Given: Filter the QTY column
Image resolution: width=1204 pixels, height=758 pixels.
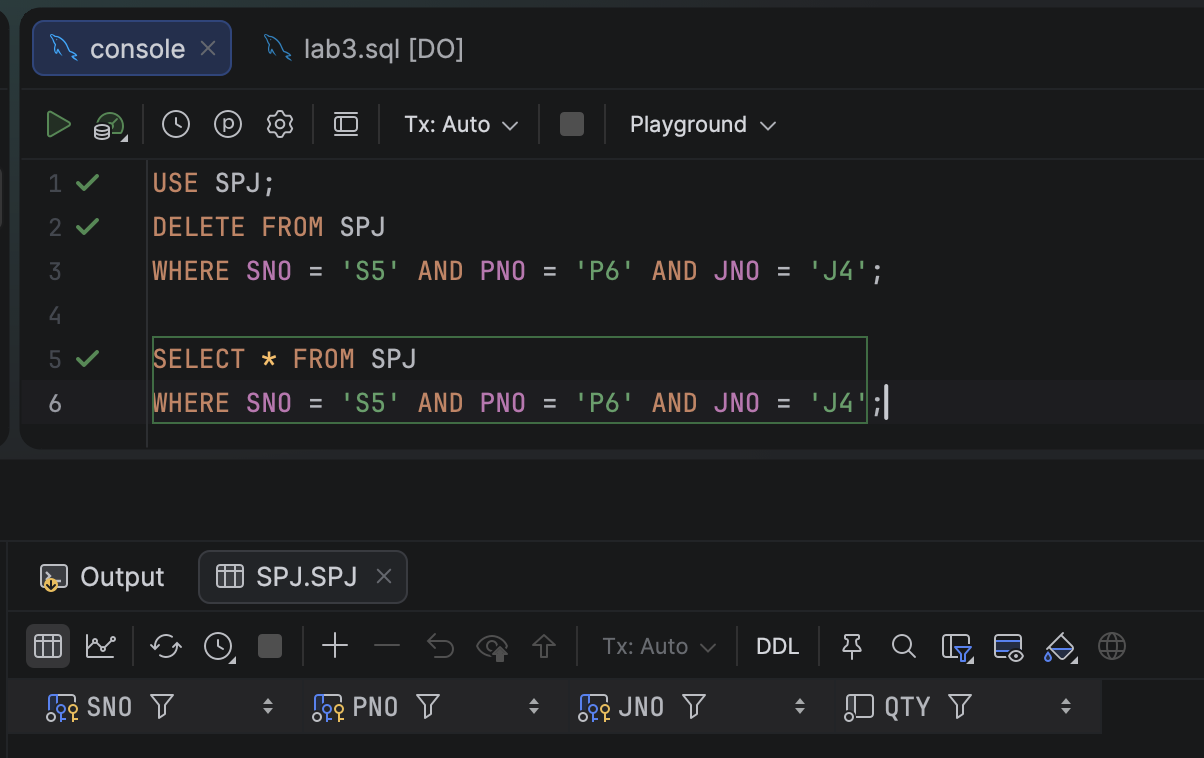Looking at the screenshot, I should tap(960, 707).
